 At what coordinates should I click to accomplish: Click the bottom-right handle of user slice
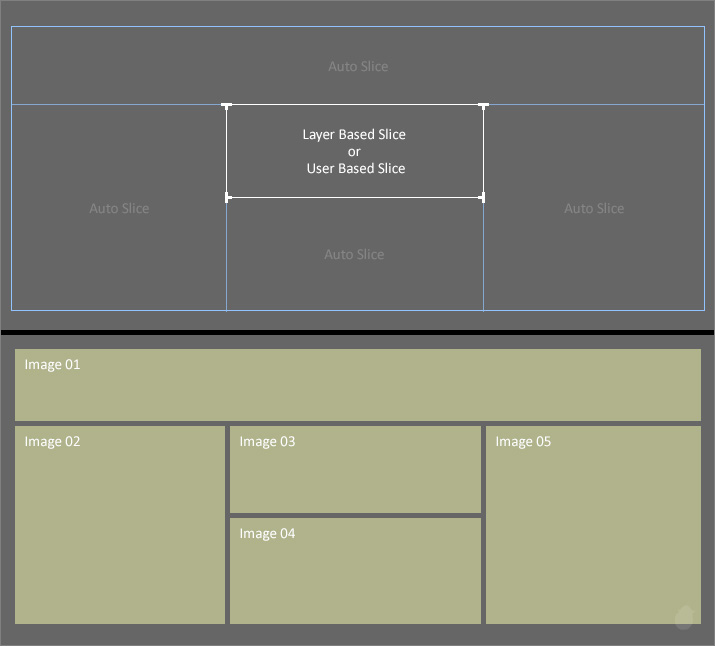click(484, 198)
